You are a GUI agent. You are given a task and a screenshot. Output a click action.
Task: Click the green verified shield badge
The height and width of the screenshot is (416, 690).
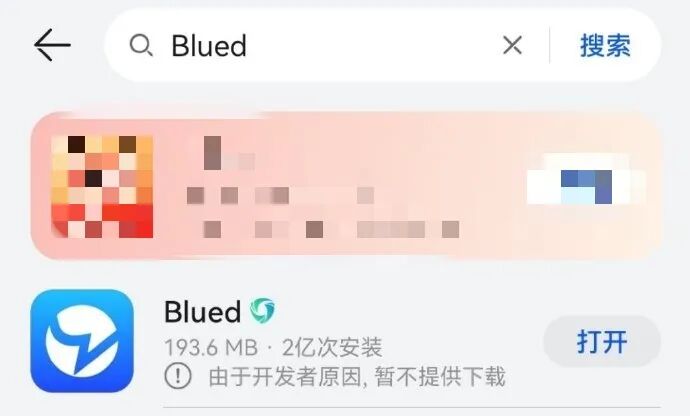262,310
